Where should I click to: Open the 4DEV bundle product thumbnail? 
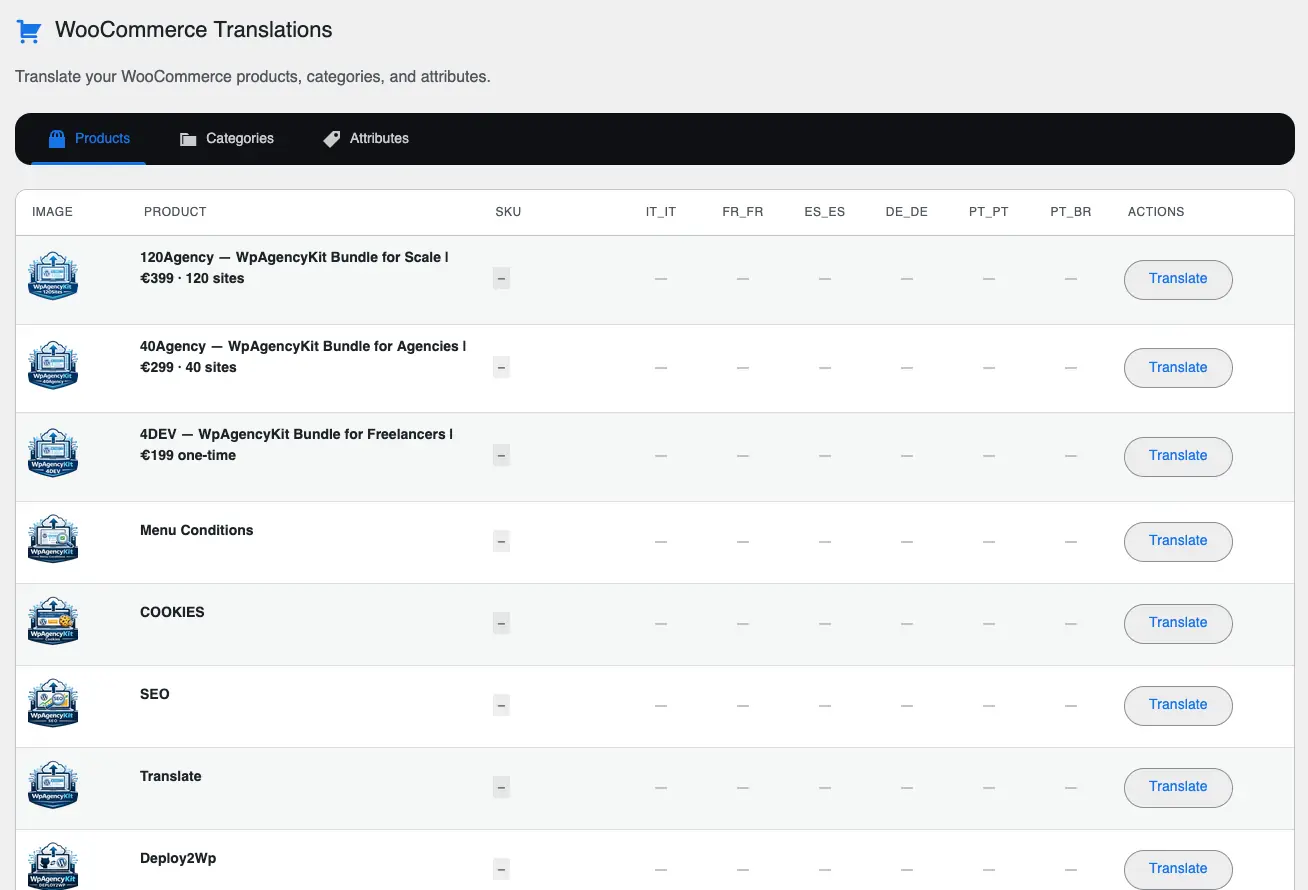(53, 453)
